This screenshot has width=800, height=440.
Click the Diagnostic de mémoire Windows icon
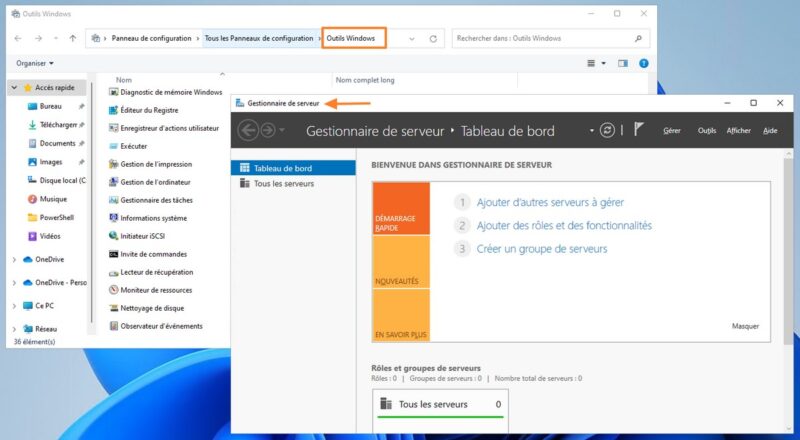click(113, 92)
